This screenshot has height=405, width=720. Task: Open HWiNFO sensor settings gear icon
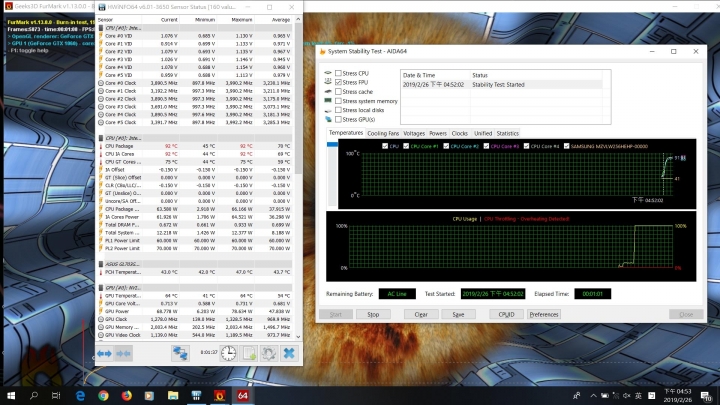pyautogui.click(x=269, y=353)
